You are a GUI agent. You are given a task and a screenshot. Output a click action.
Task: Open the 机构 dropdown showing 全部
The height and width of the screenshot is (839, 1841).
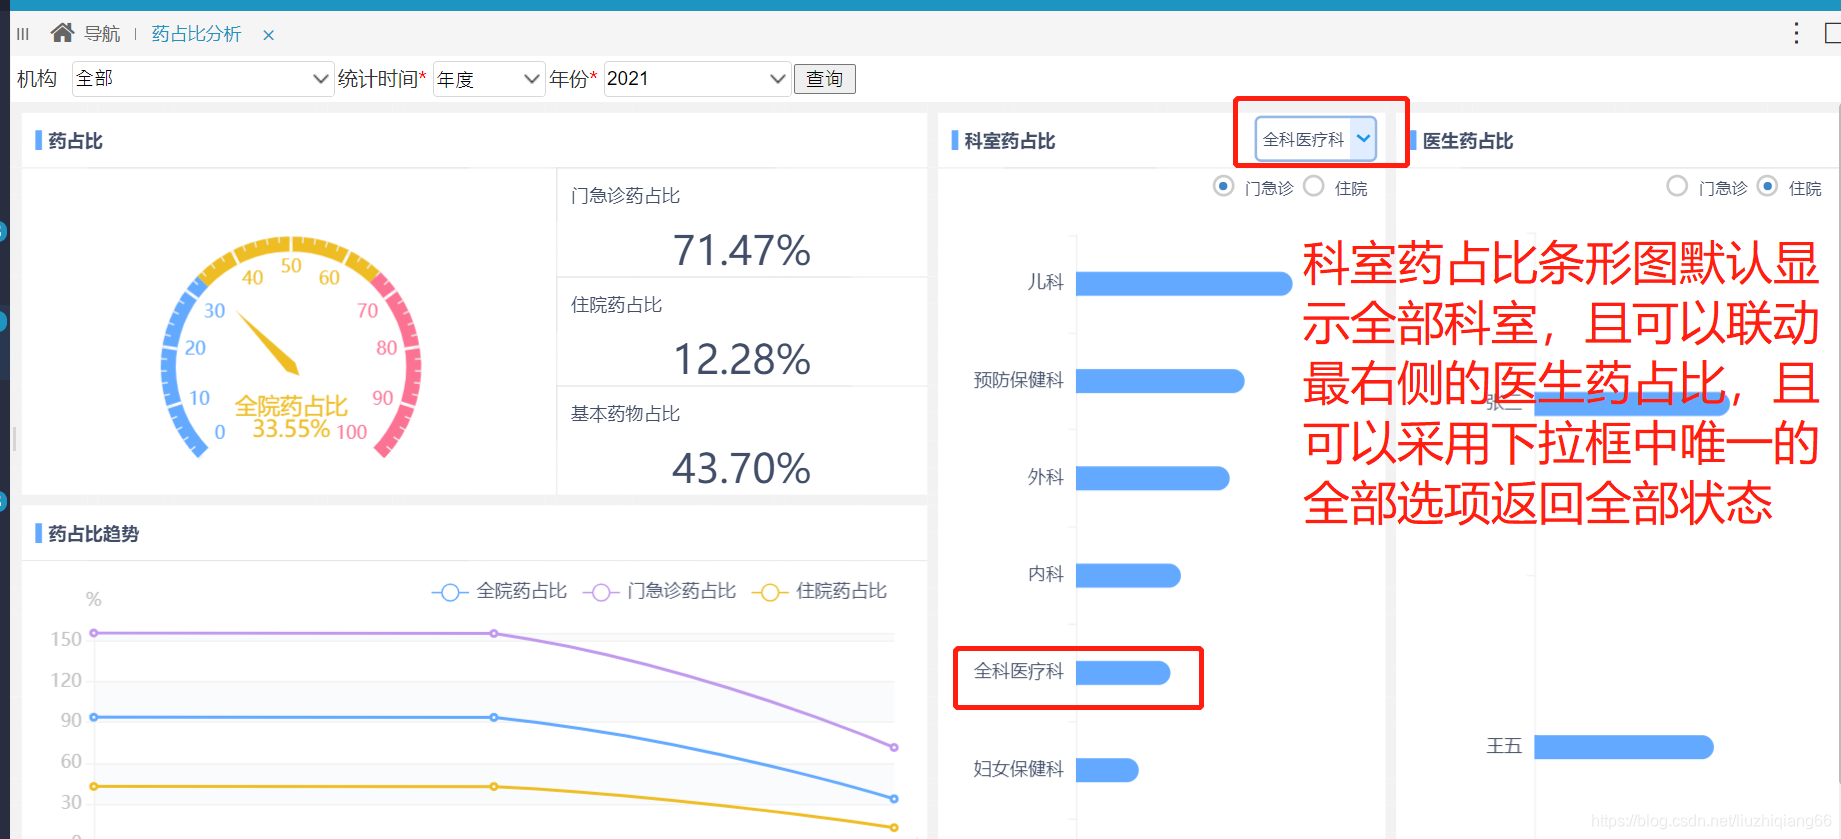click(202, 79)
